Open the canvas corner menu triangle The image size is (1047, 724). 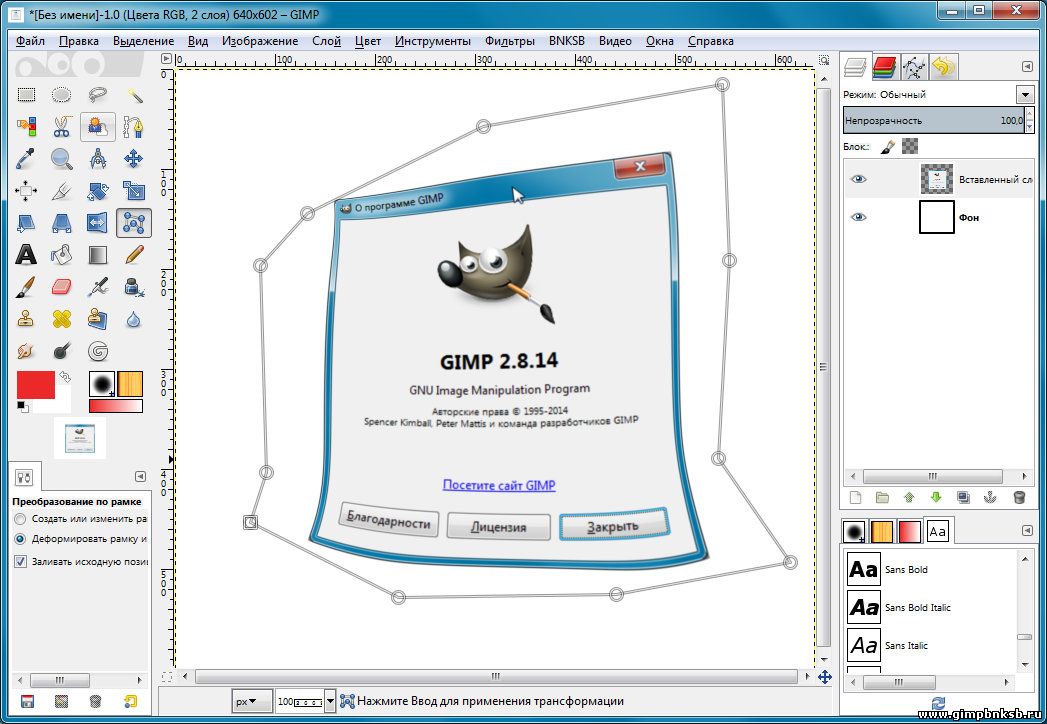[x=166, y=59]
